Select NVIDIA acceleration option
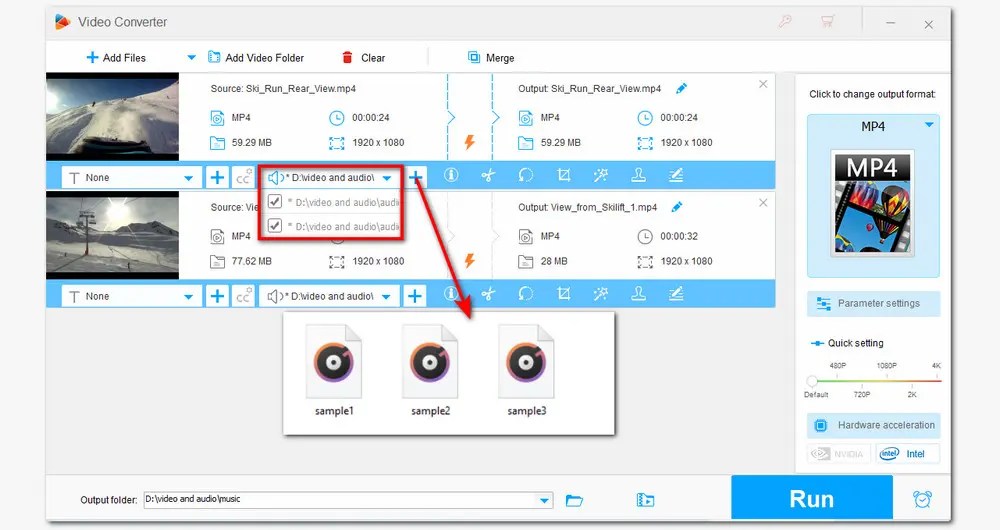Viewport: 1000px width, 530px height. pyautogui.click(x=838, y=453)
